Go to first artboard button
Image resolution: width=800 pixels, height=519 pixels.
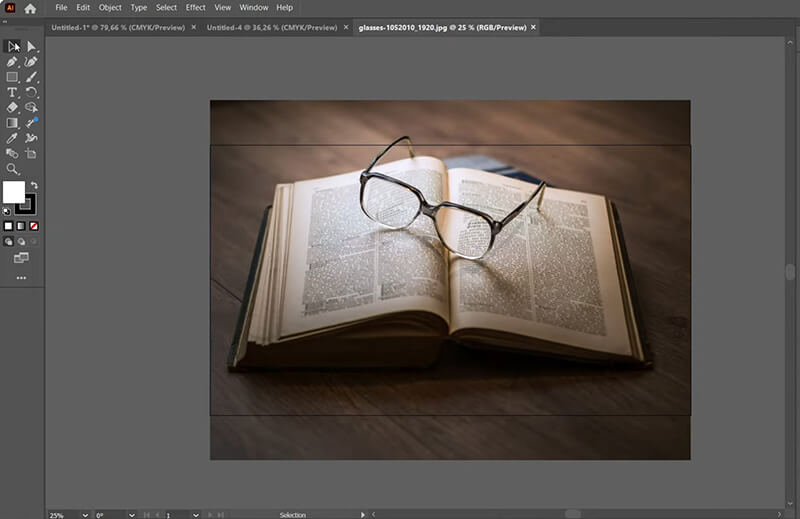point(147,515)
